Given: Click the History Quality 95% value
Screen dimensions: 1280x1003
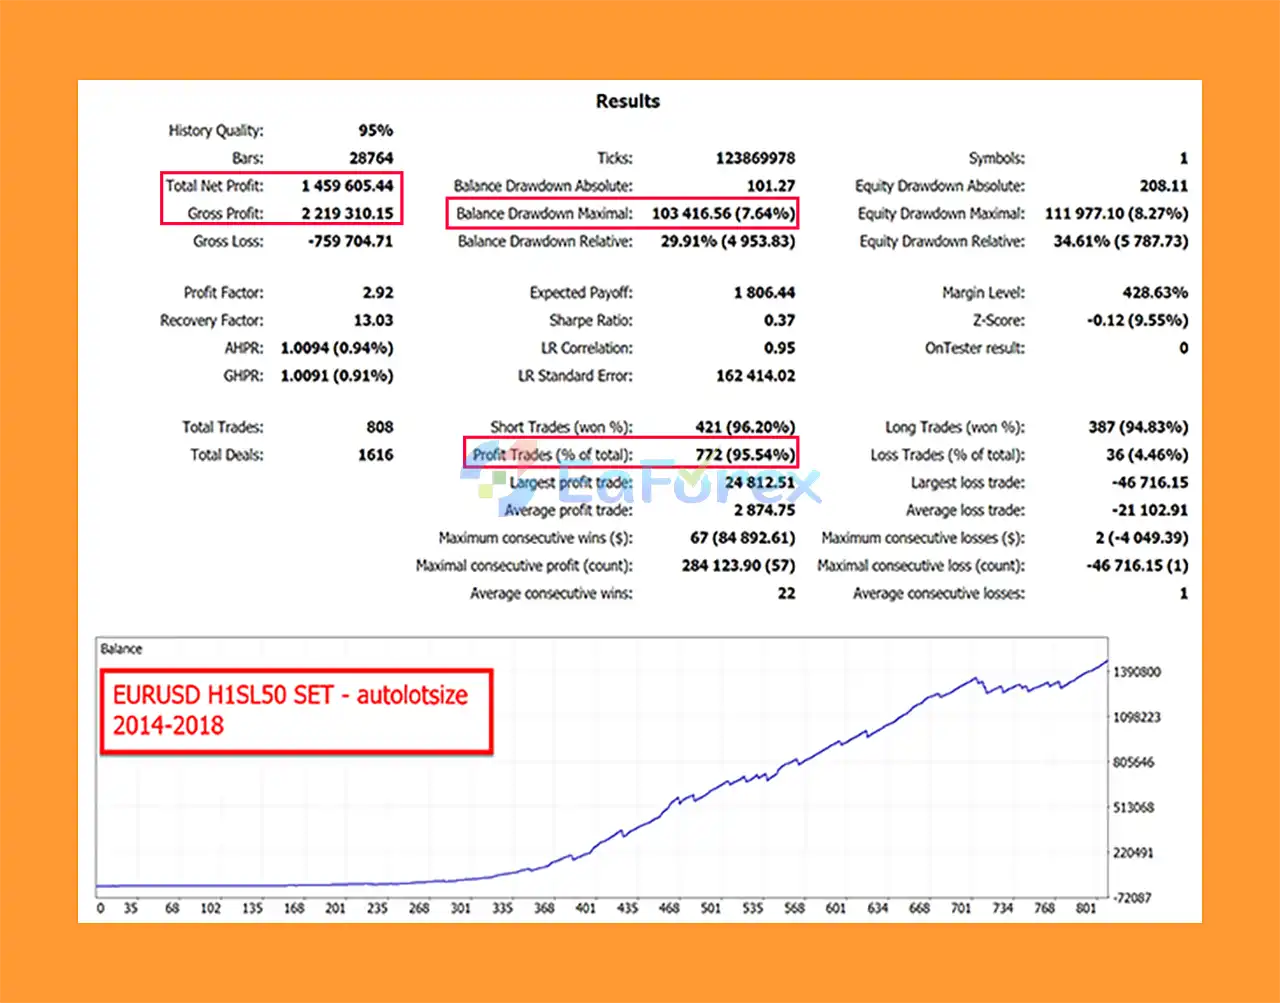Looking at the screenshot, I should point(375,130).
